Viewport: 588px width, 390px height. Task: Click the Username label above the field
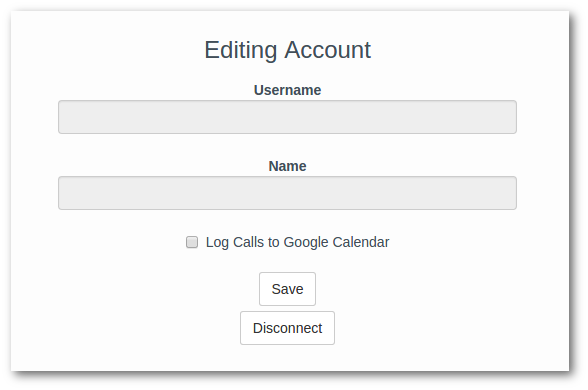[287, 90]
